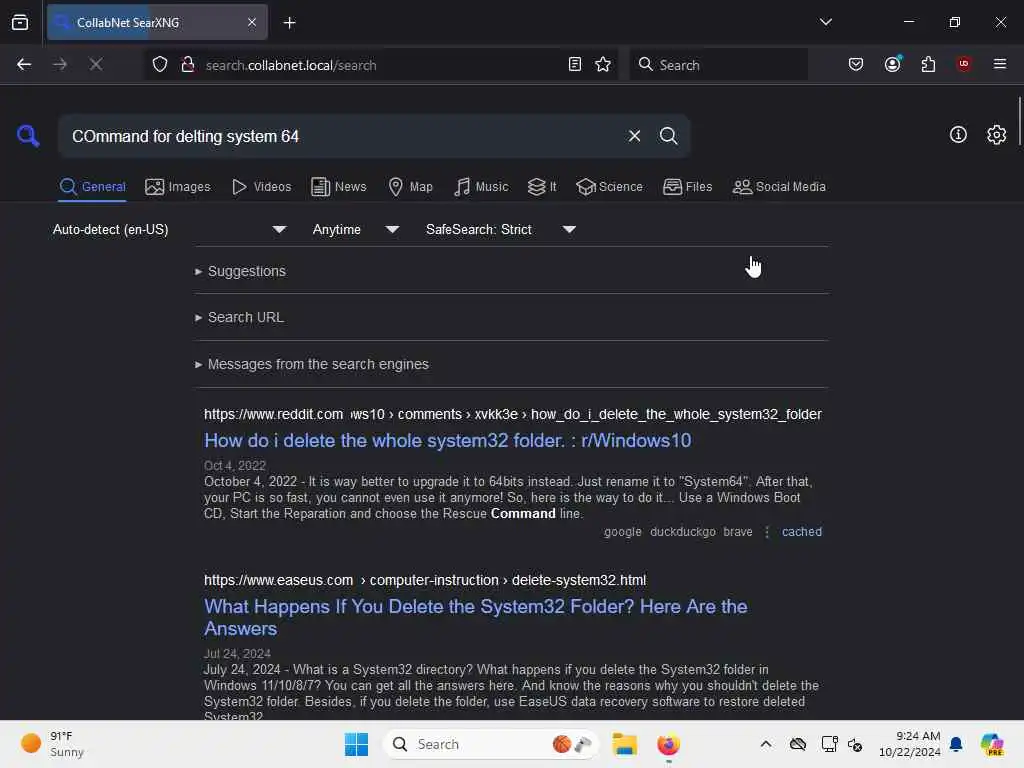Image resolution: width=1024 pixels, height=768 pixels.
Task: Switch to the News tab
Action: pos(339,187)
